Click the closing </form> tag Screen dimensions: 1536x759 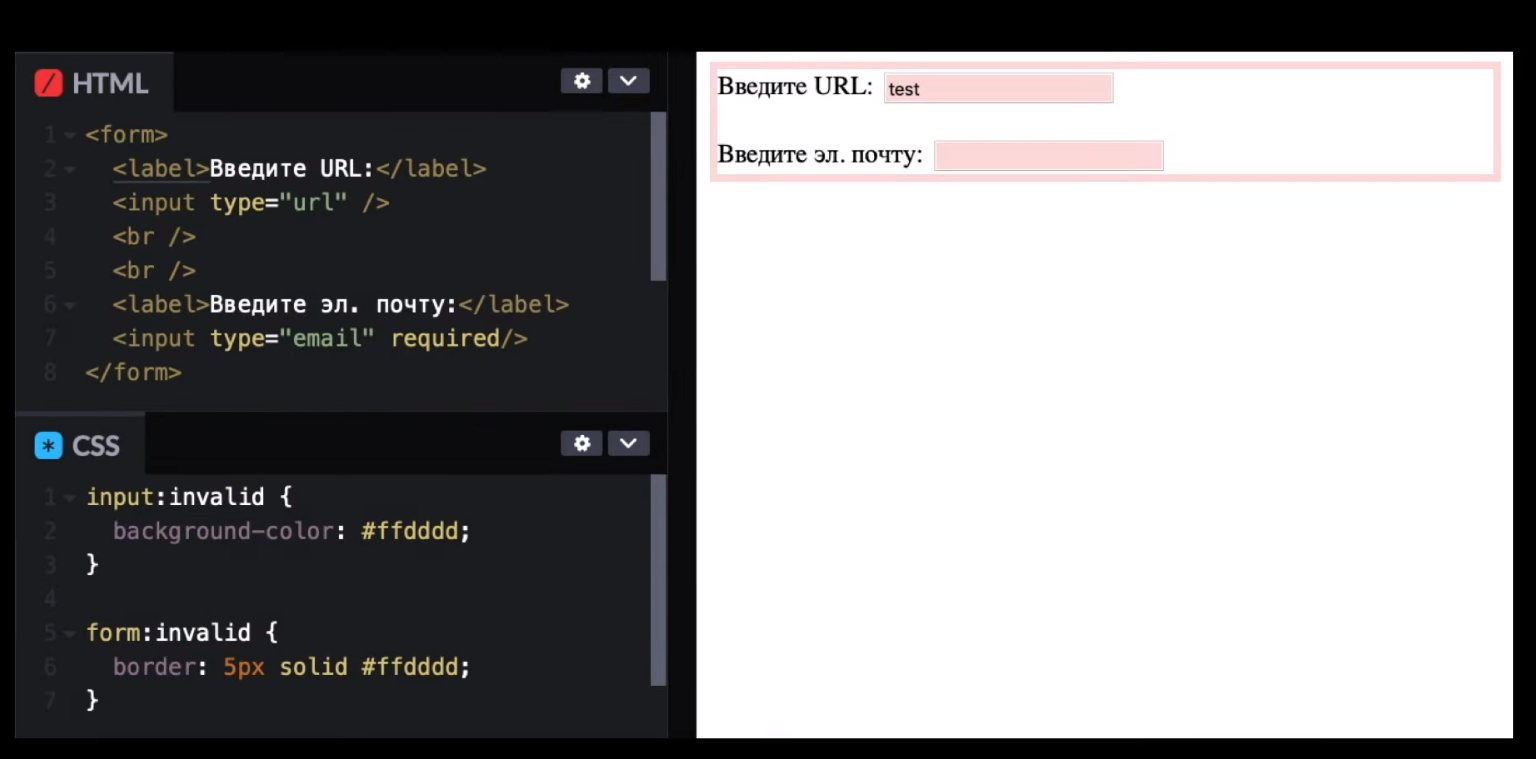pos(134,372)
